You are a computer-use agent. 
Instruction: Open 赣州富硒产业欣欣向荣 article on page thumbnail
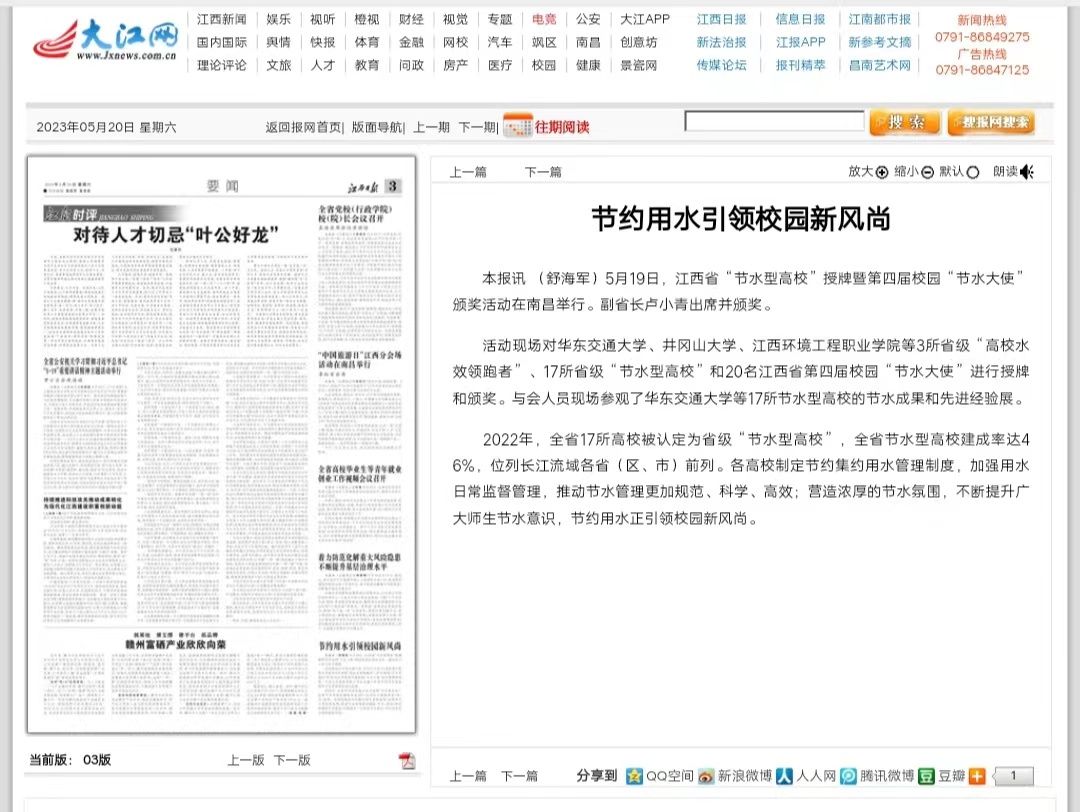coord(176,645)
